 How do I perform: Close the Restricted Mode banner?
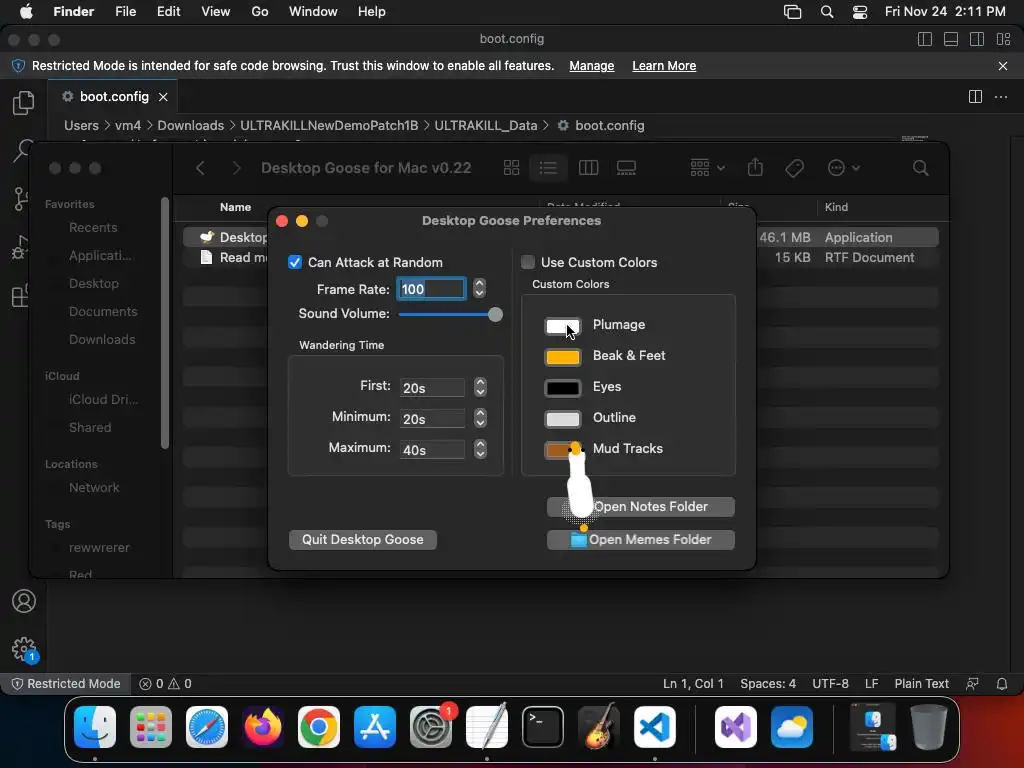pyautogui.click(x=1003, y=66)
